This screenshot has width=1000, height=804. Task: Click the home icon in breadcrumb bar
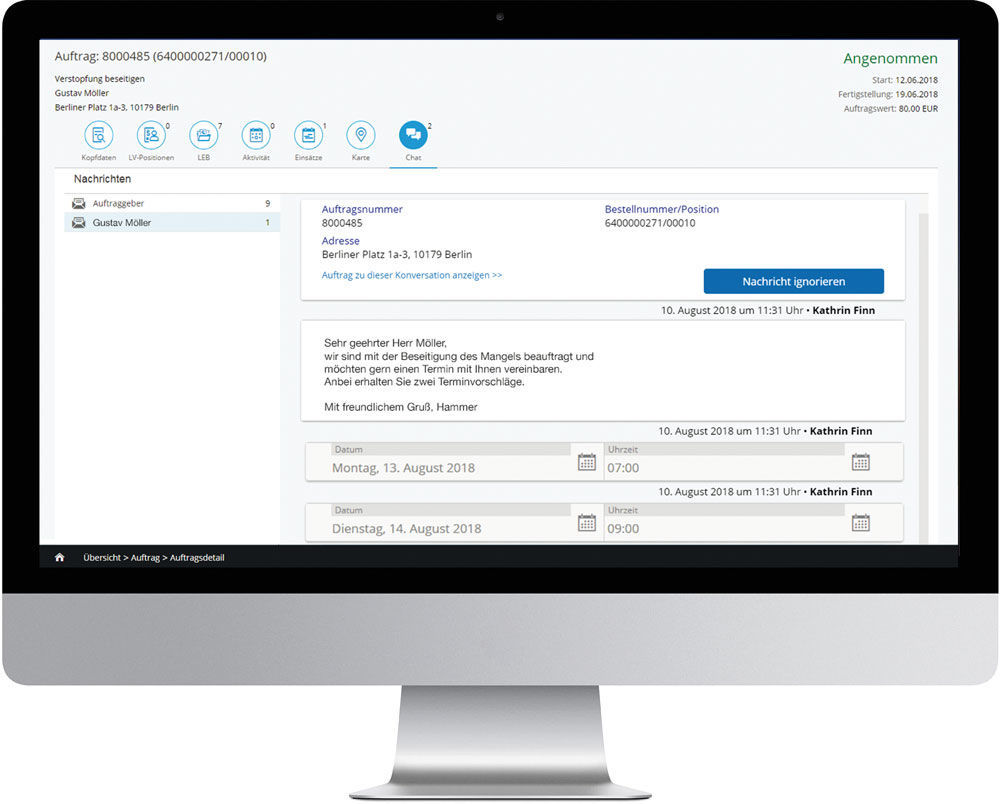coord(60,558)
